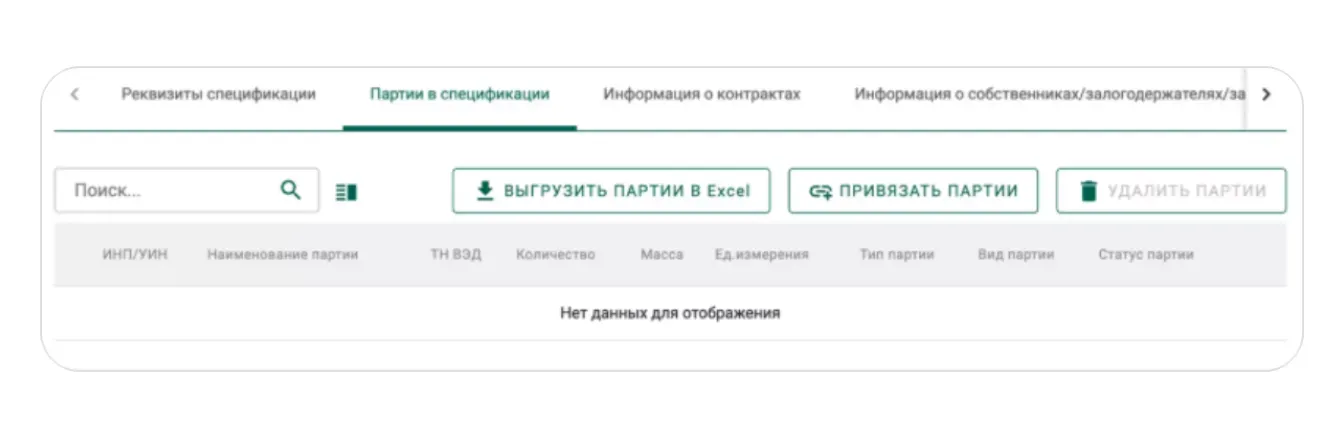Click ВЫГРУЗИТЬ ПАРТИИ В Excel button
Screen dimensions: 1344x438
click(611, 191)
